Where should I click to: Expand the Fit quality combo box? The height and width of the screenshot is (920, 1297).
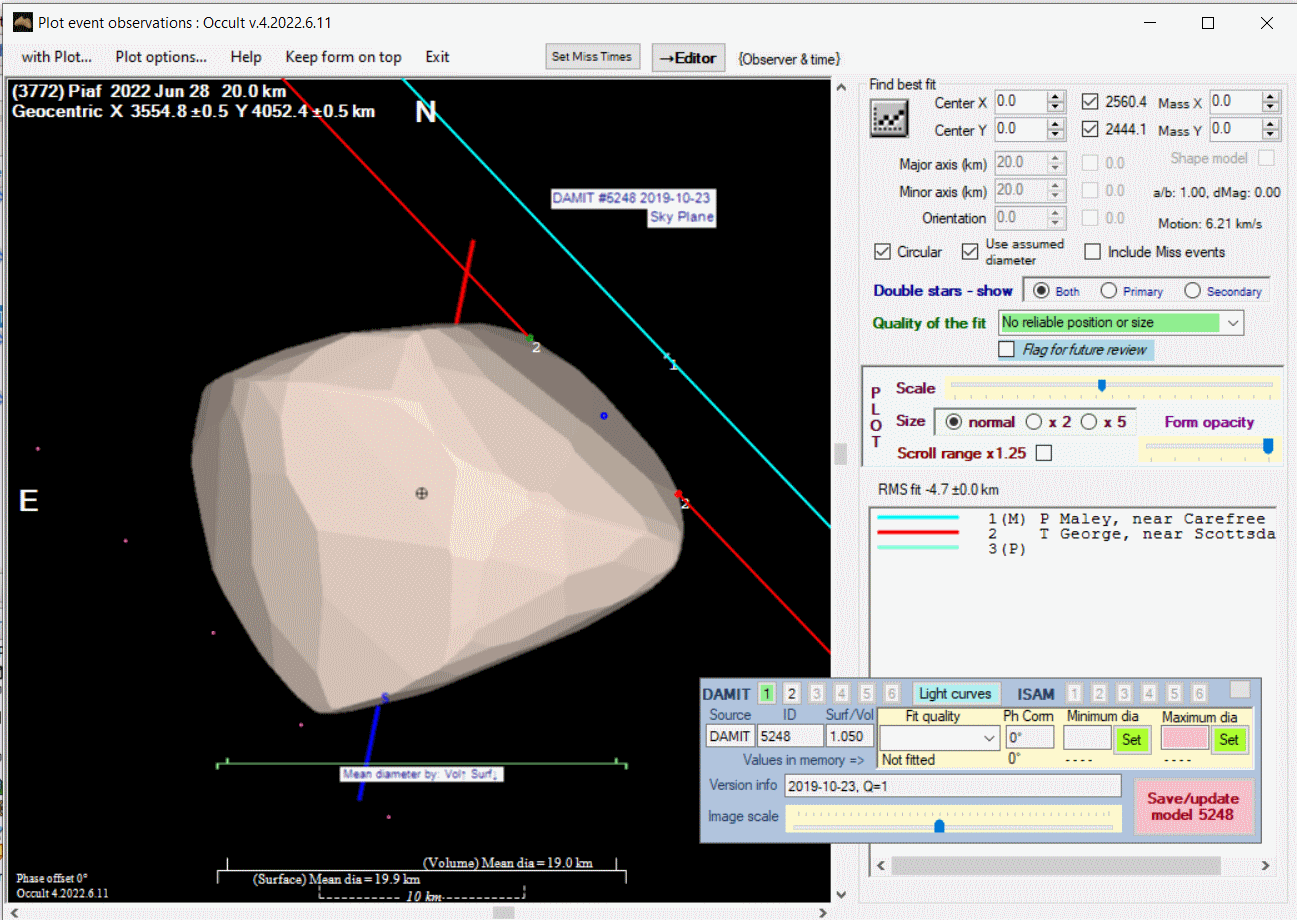coord(989,739)
